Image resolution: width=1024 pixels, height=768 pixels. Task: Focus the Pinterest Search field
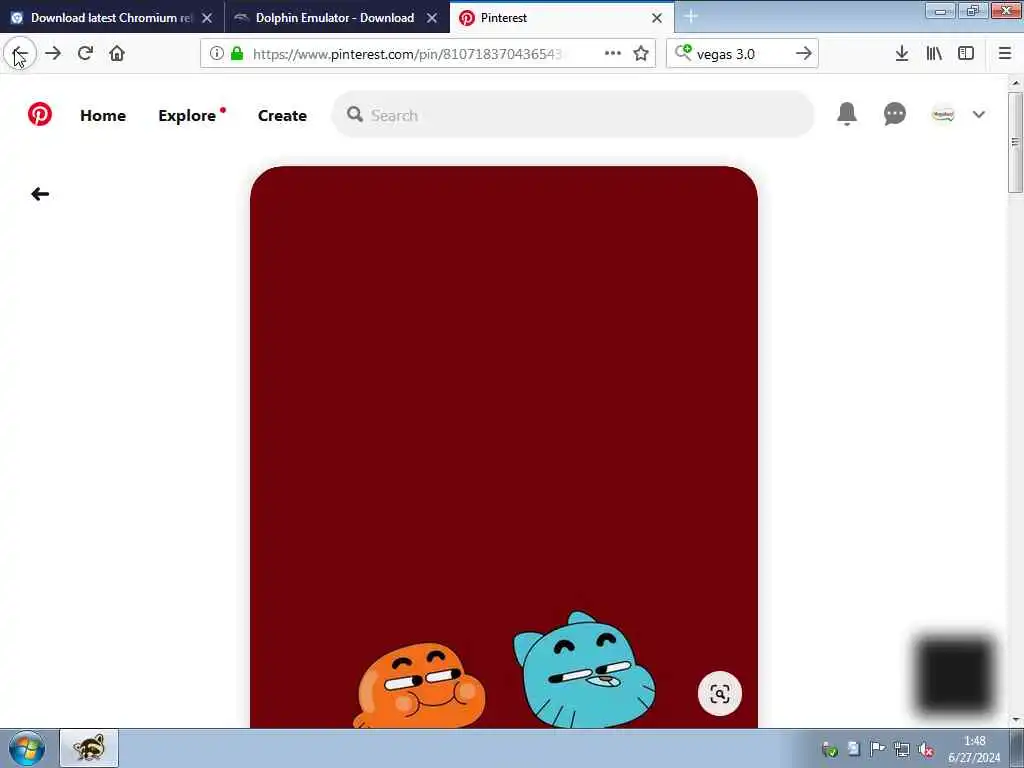[573, 115]
